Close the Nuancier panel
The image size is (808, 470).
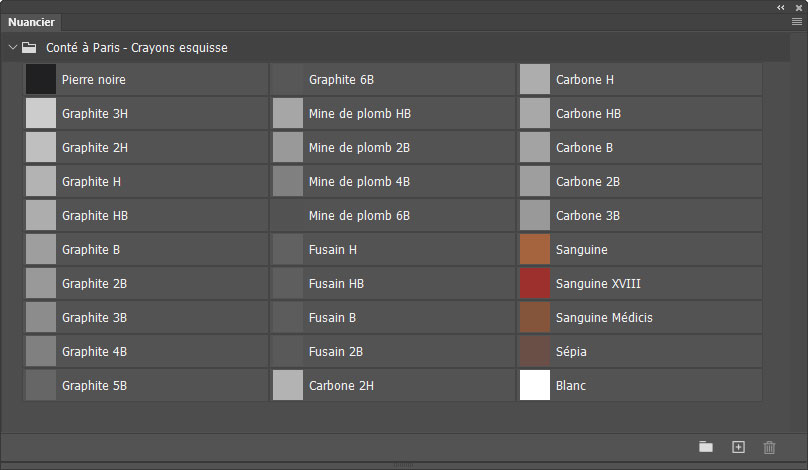click(x=797, y=6)
